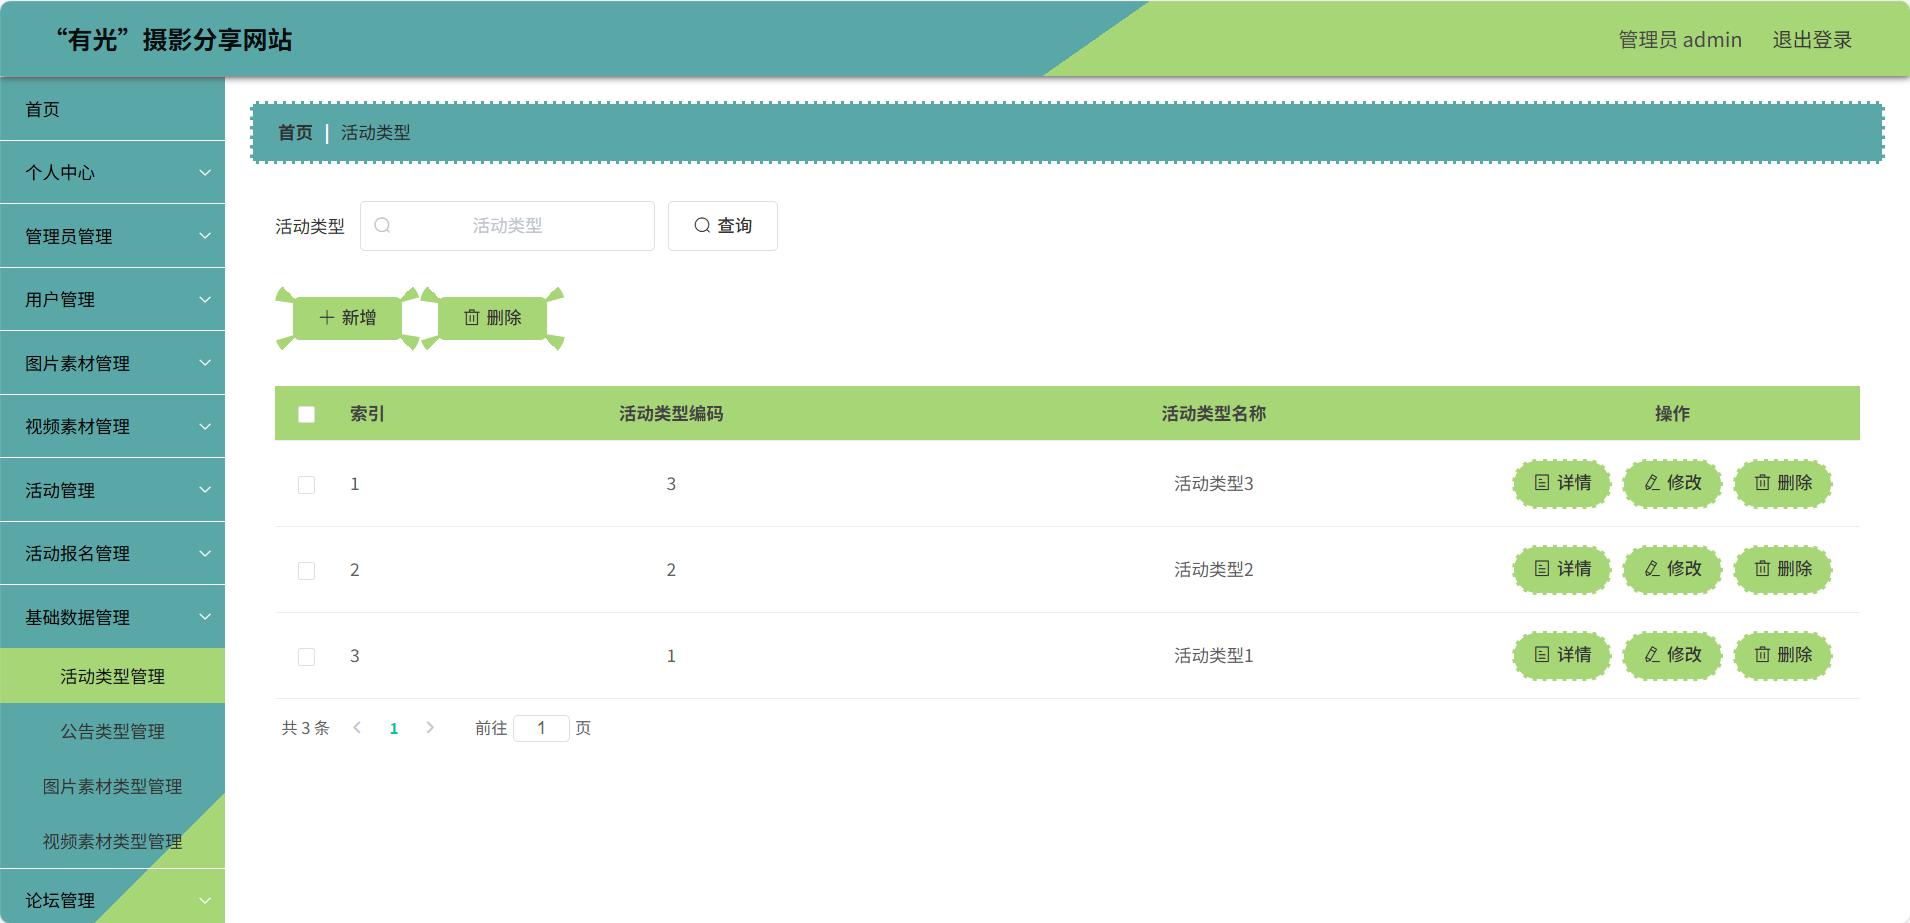Expand the 论坛管理 menu chevron

click(x=205, y=901)
